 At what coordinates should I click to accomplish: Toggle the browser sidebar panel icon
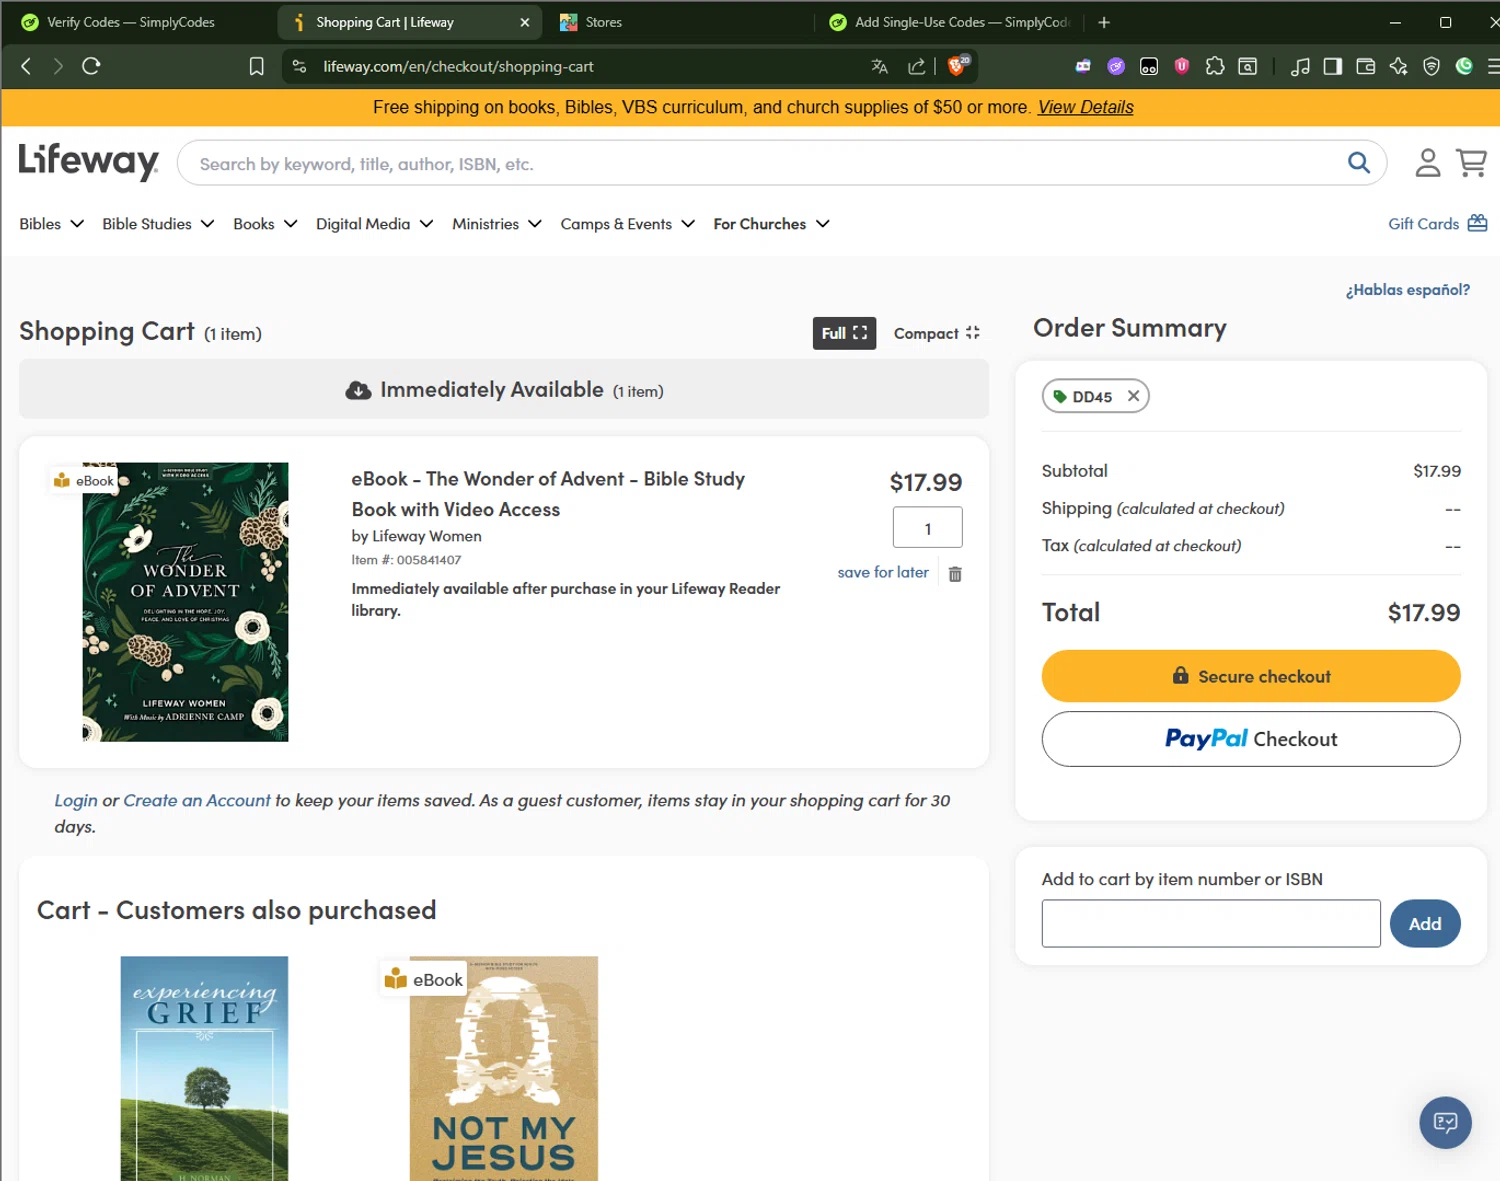click(1332, 66)
